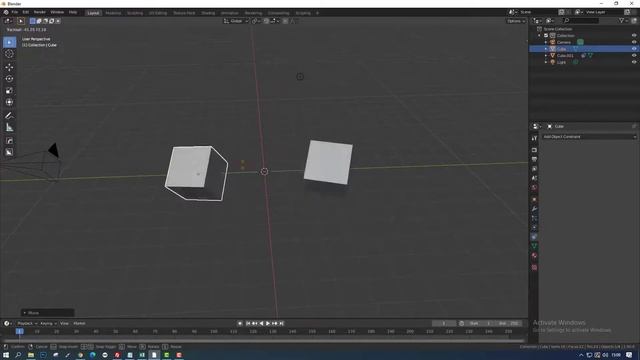This screenshot has height=360, width=640.
Task: Expand the Light item in outliner
Action: (546, 62)
